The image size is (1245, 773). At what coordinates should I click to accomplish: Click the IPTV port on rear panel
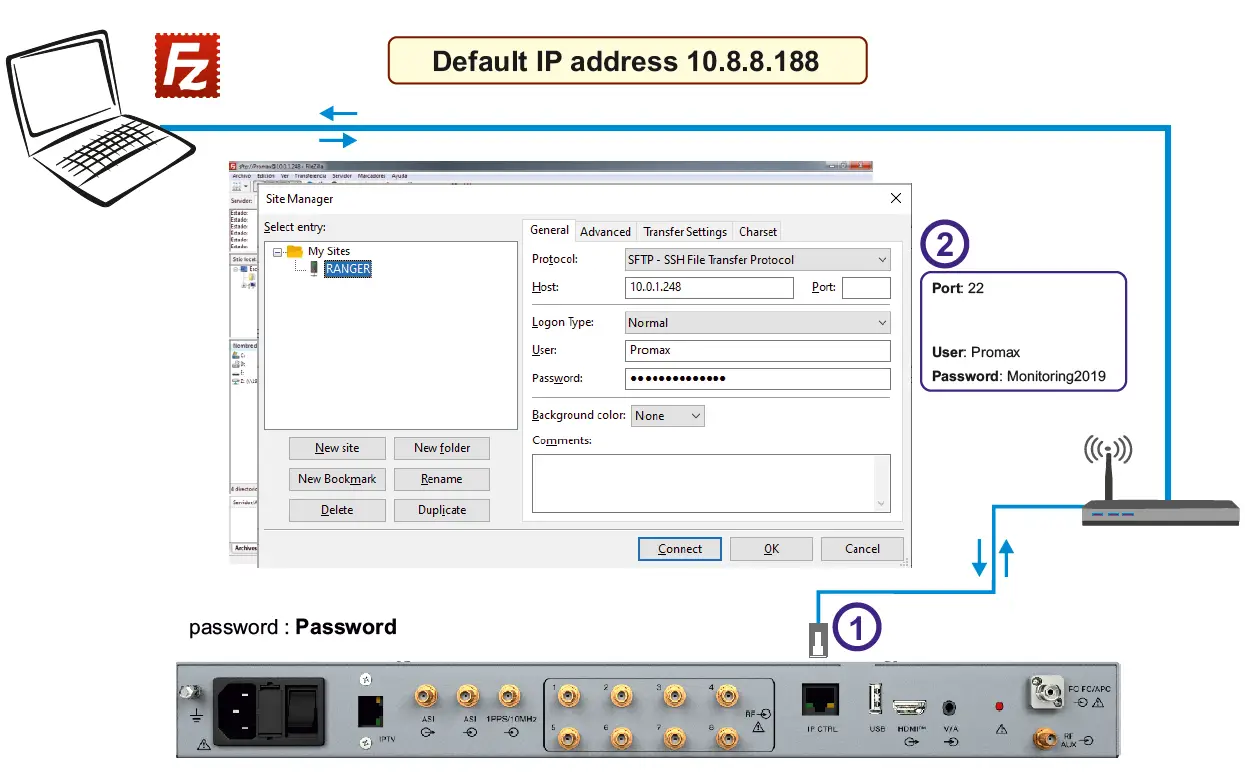coord(369,710)
